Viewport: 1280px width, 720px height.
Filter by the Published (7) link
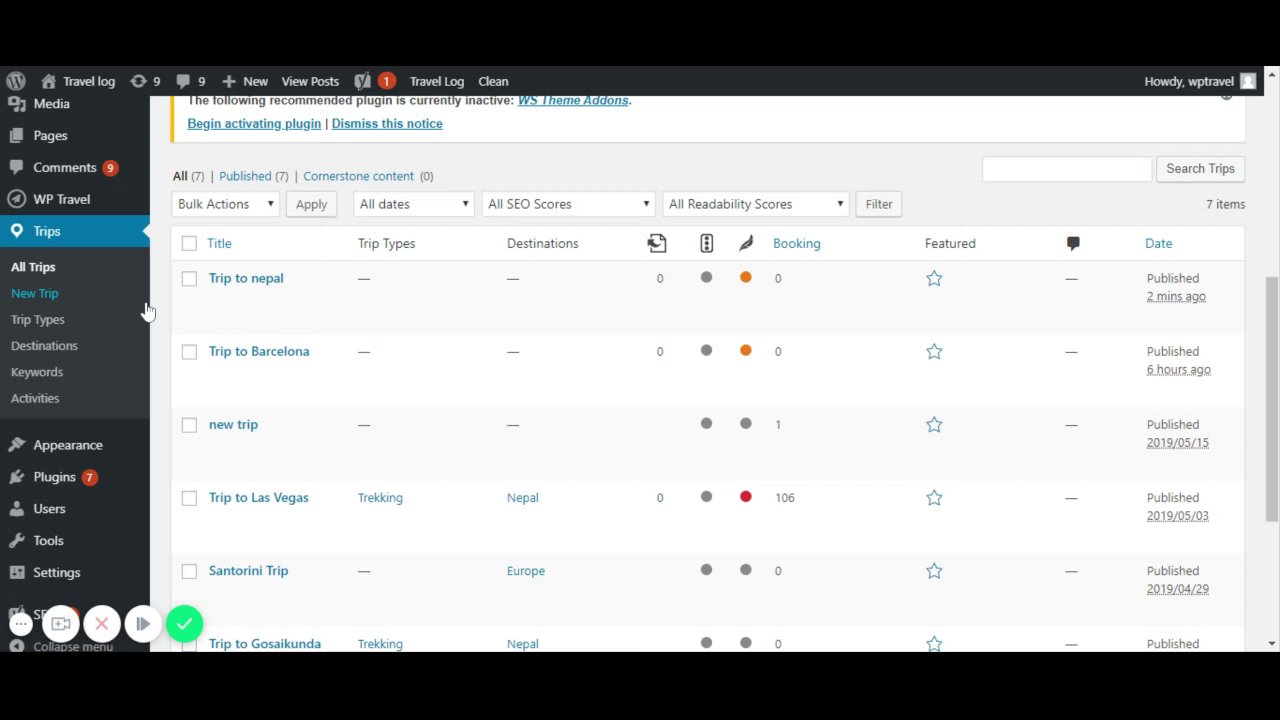[x=254, y=176]
